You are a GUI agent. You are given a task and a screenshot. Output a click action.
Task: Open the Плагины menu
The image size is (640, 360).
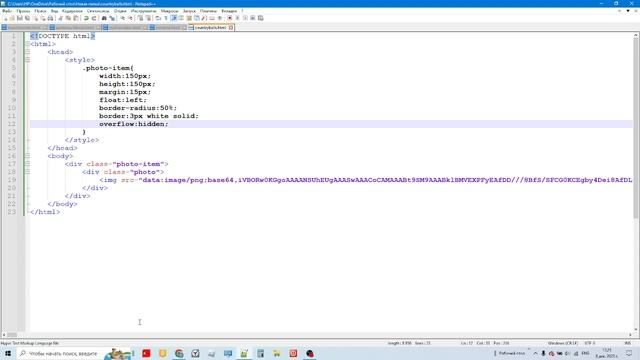click(x=208, y=11)
